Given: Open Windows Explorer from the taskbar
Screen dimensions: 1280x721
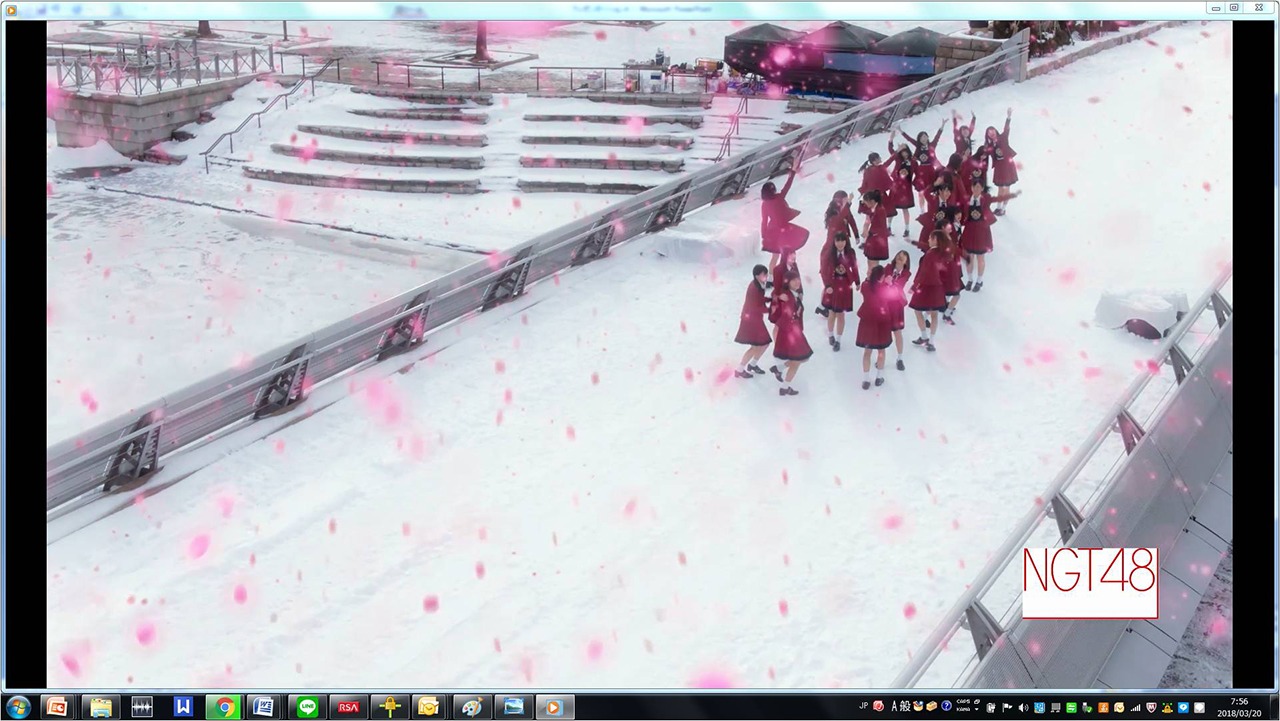Looking at the screenshot, I should [101, 707].
